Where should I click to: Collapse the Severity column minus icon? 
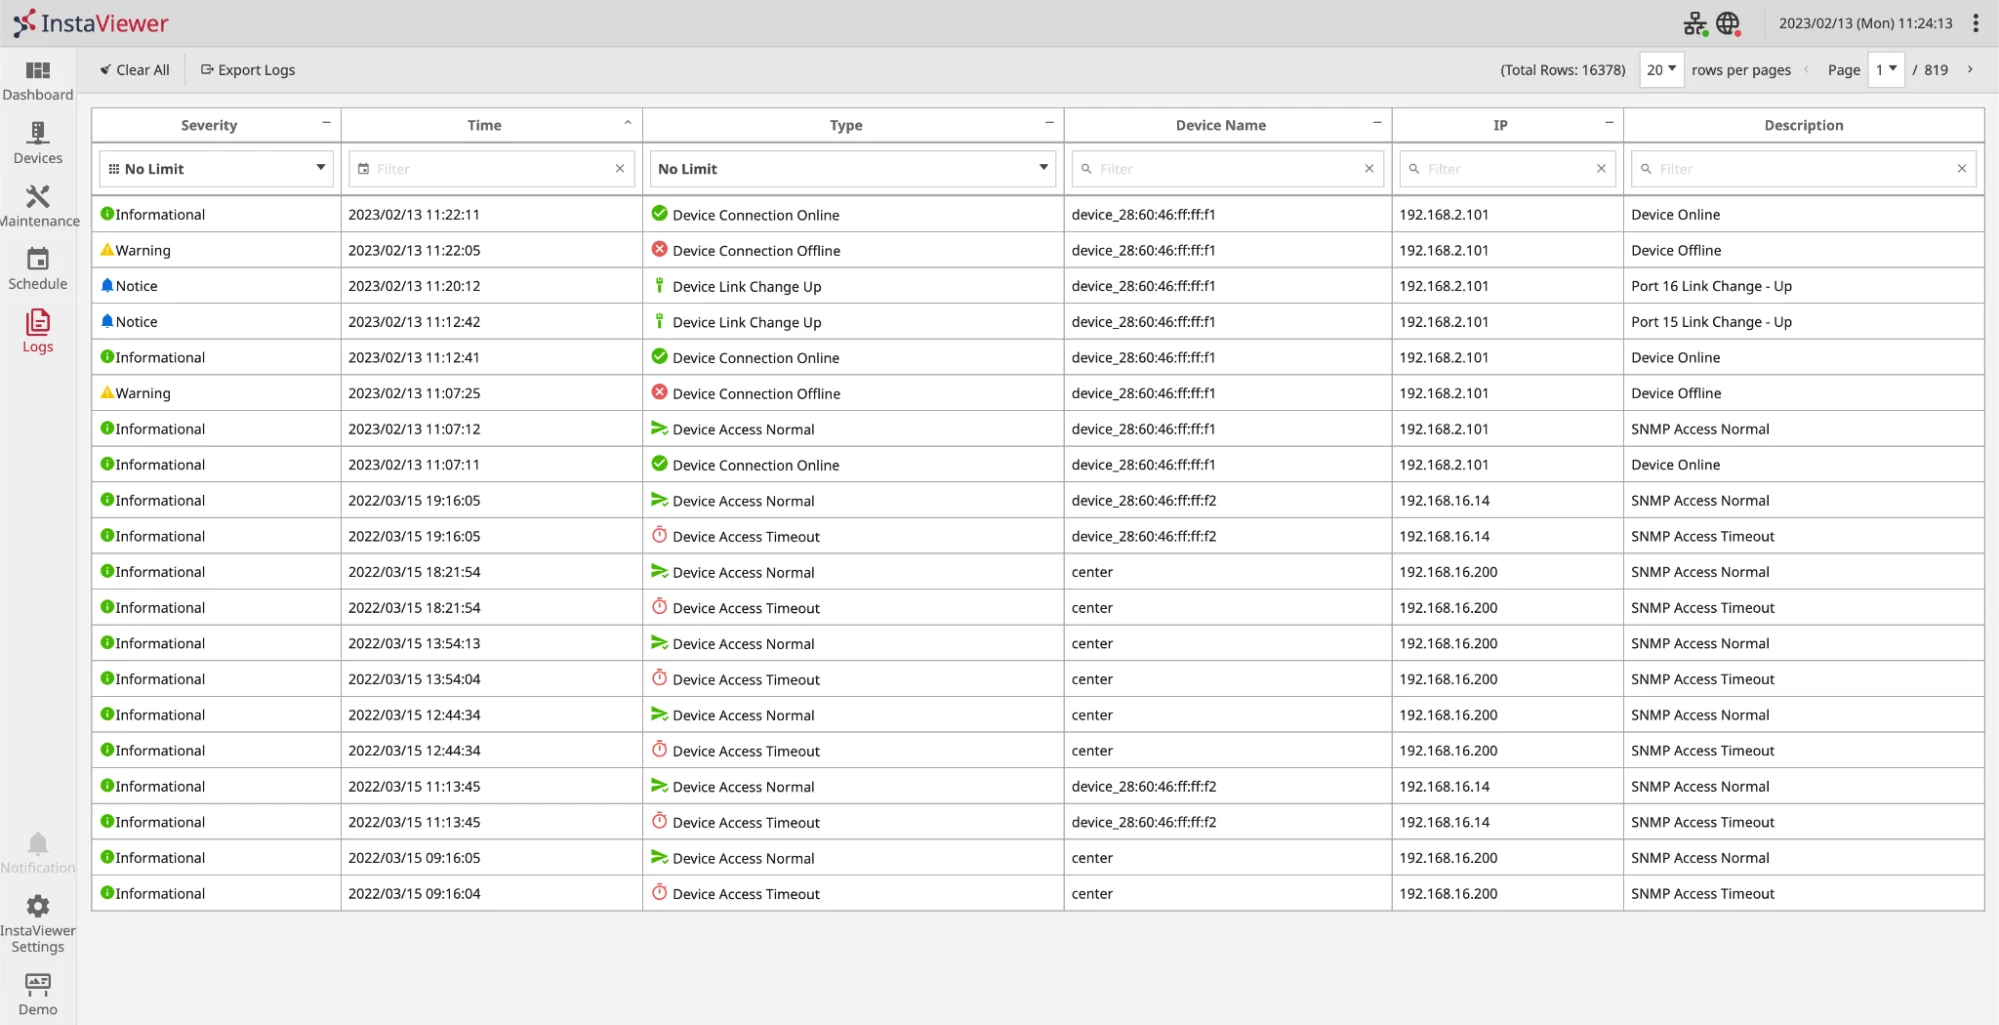[x=326, y=123]
